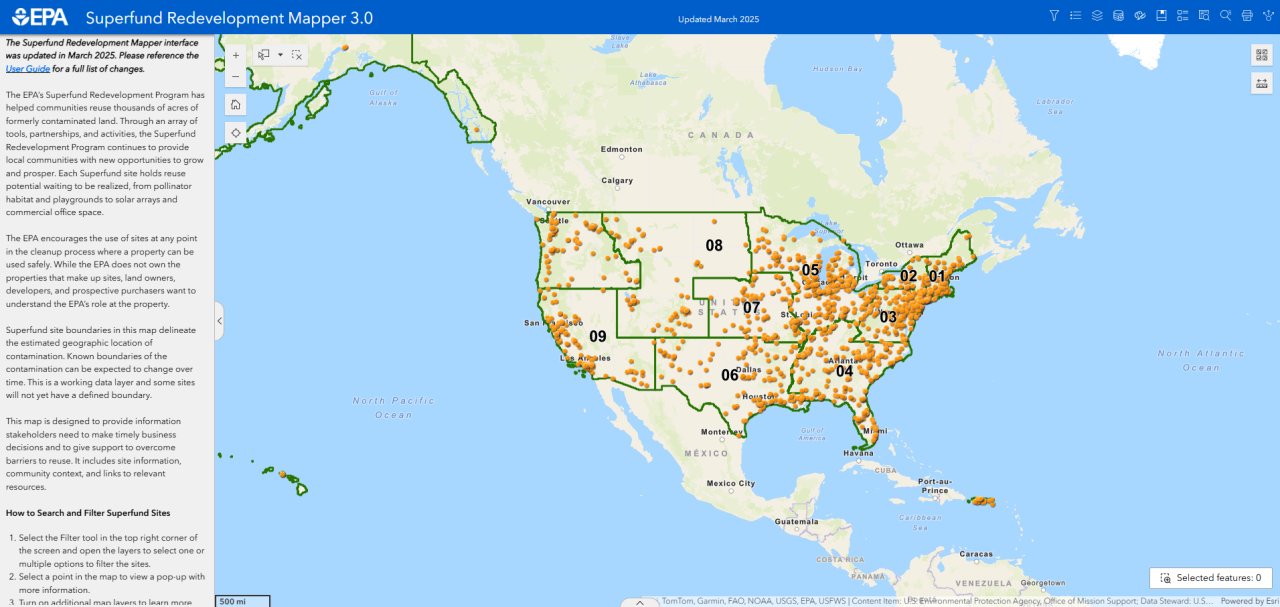Open the Layers list
This screenshot has width=1280, height=607.
pos(1095,15)
